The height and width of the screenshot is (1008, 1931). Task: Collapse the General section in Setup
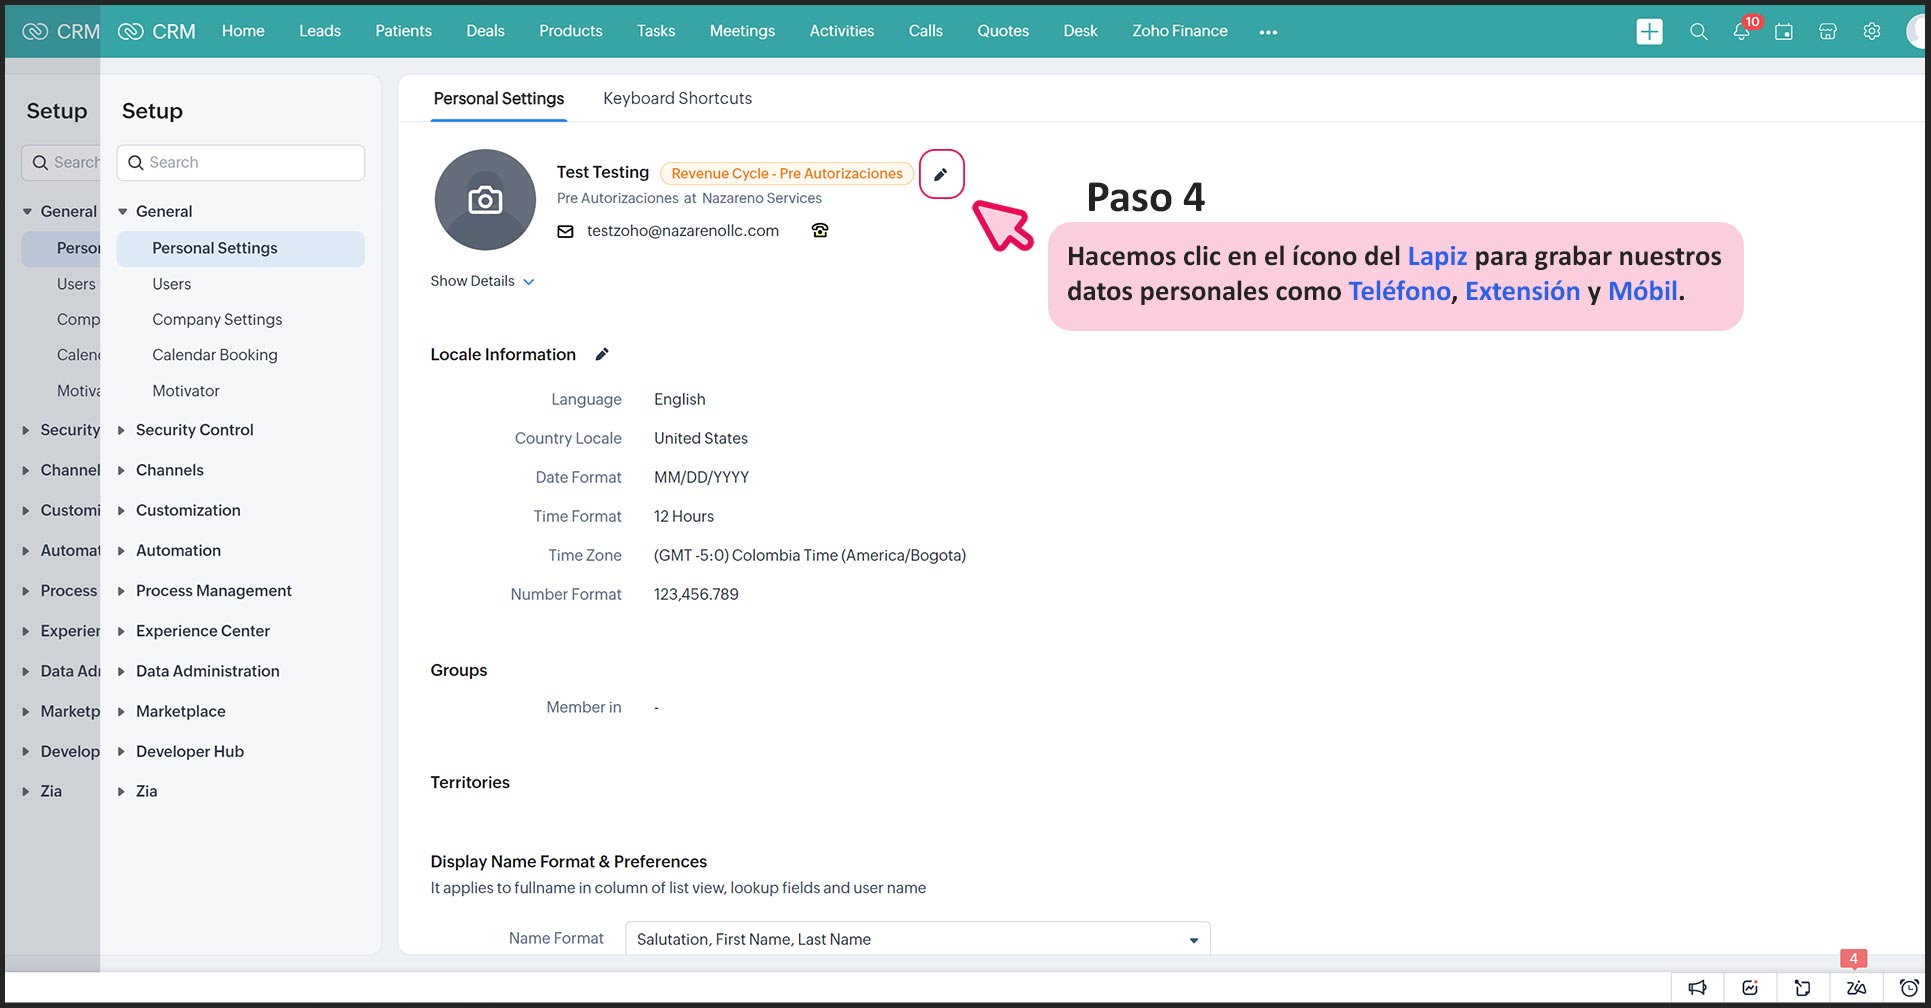[123, 212]
